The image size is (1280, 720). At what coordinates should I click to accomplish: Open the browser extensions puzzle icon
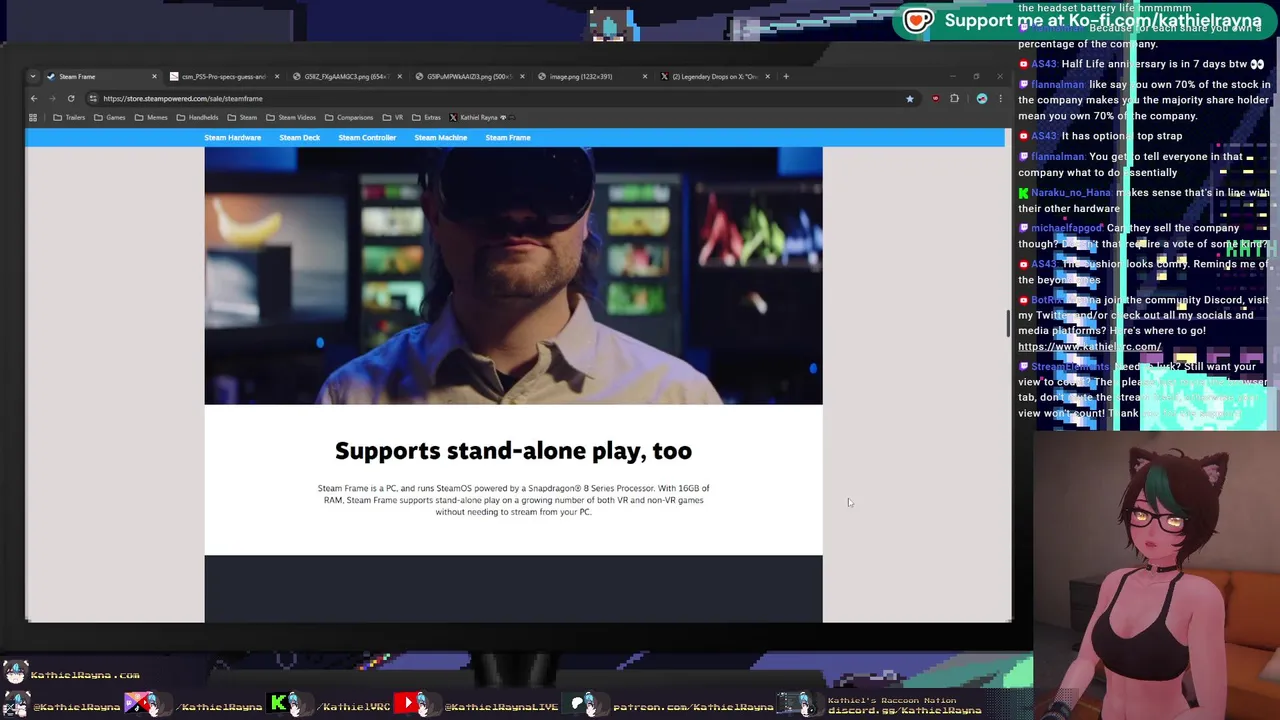tap(954, 98)
